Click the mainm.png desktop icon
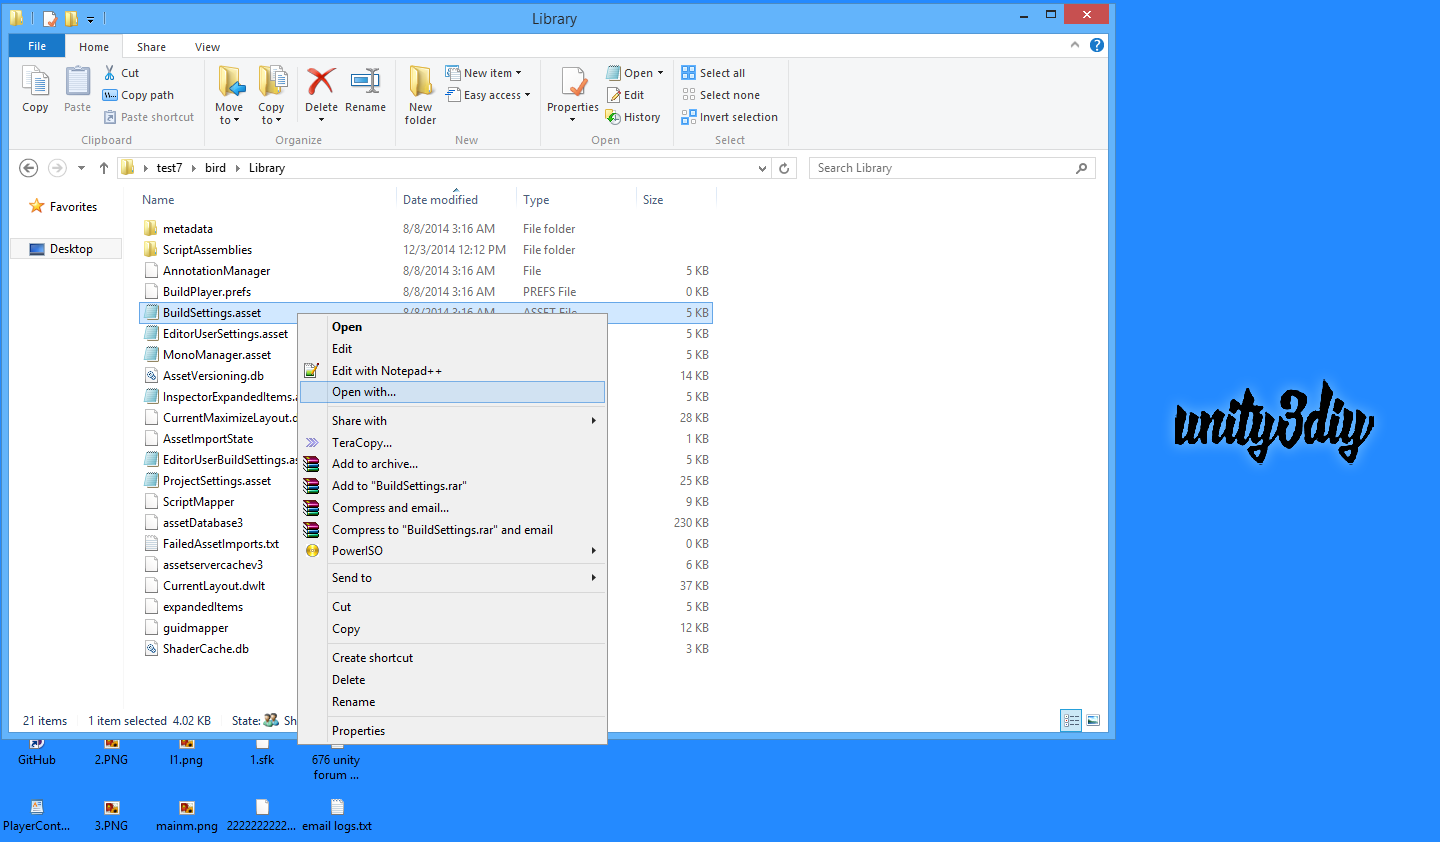This screenshot has width=1440, height=842. tap(187, 816)
